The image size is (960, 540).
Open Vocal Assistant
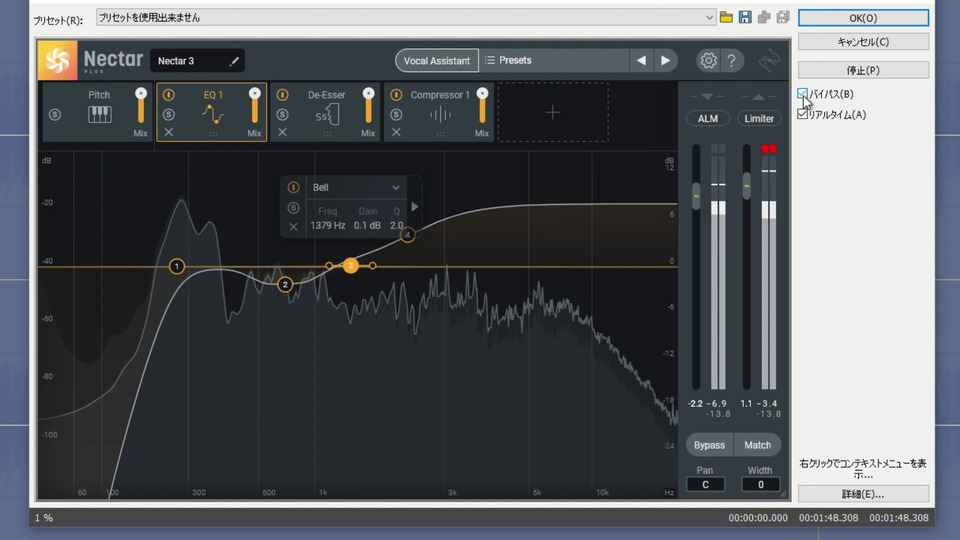437,60
